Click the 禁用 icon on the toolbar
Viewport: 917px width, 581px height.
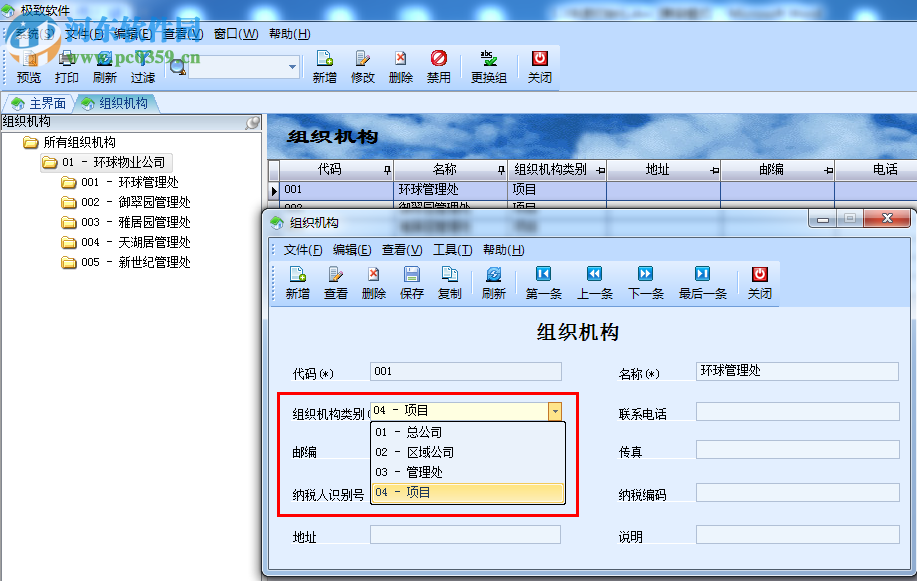439,66
